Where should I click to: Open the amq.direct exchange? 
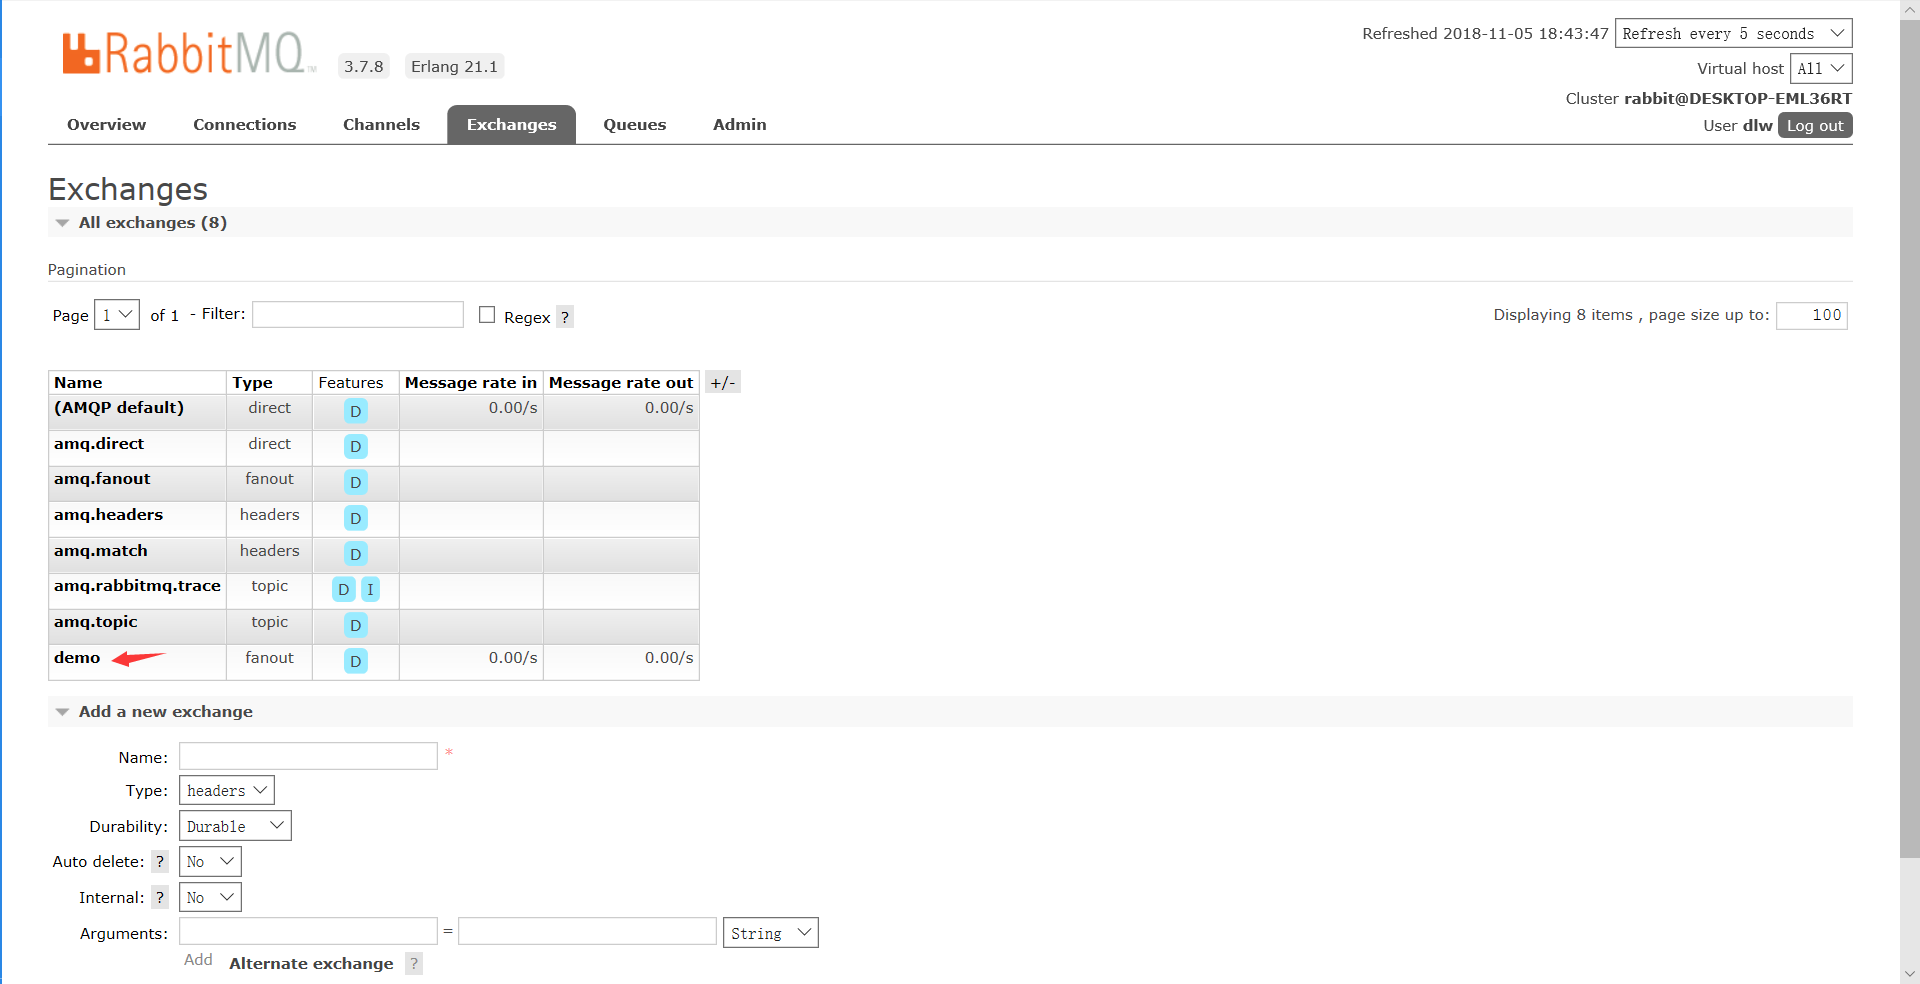click(x=99, y=444)
